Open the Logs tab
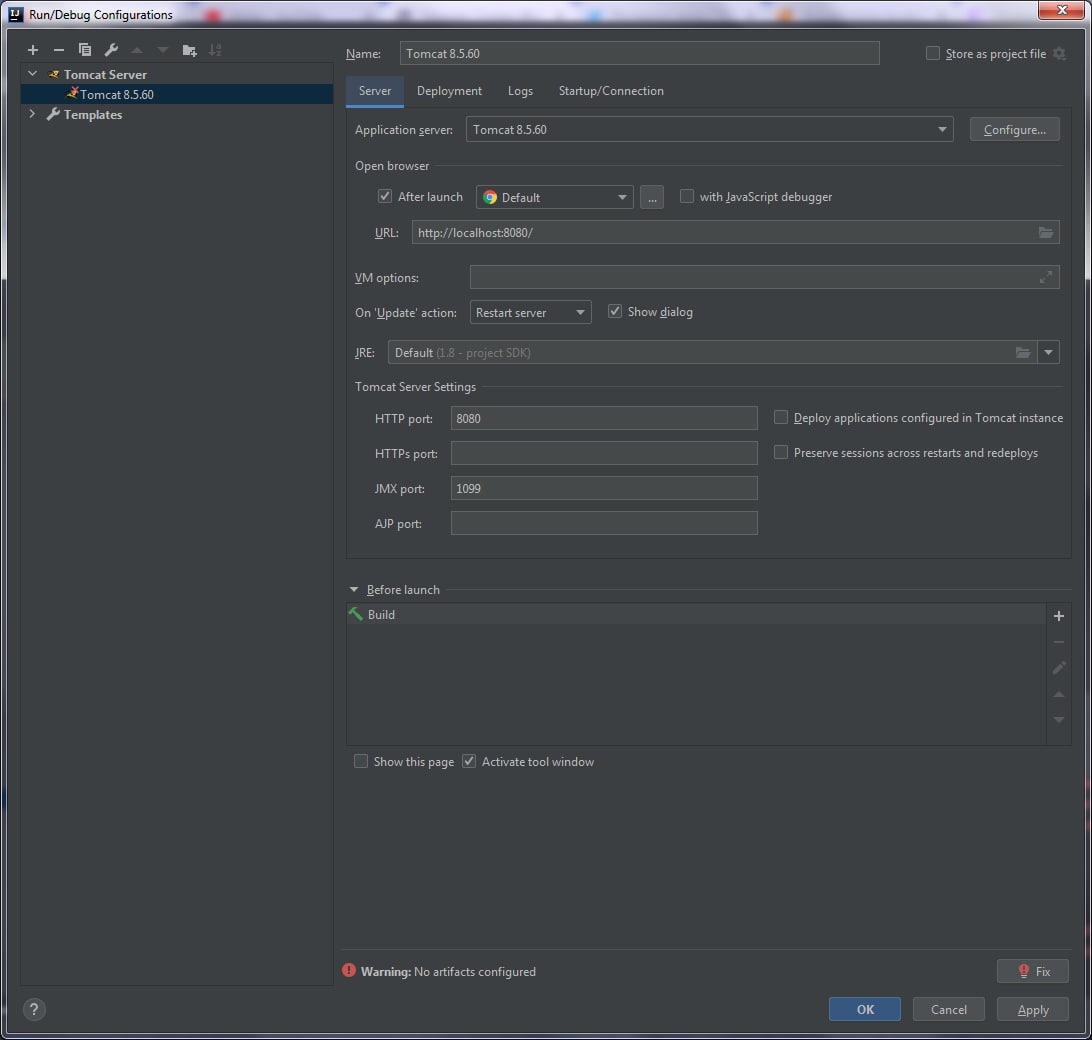Image resolution: width=1092 pixels, height=1040 pixels. pyautogui.click(x=520, y=91)
